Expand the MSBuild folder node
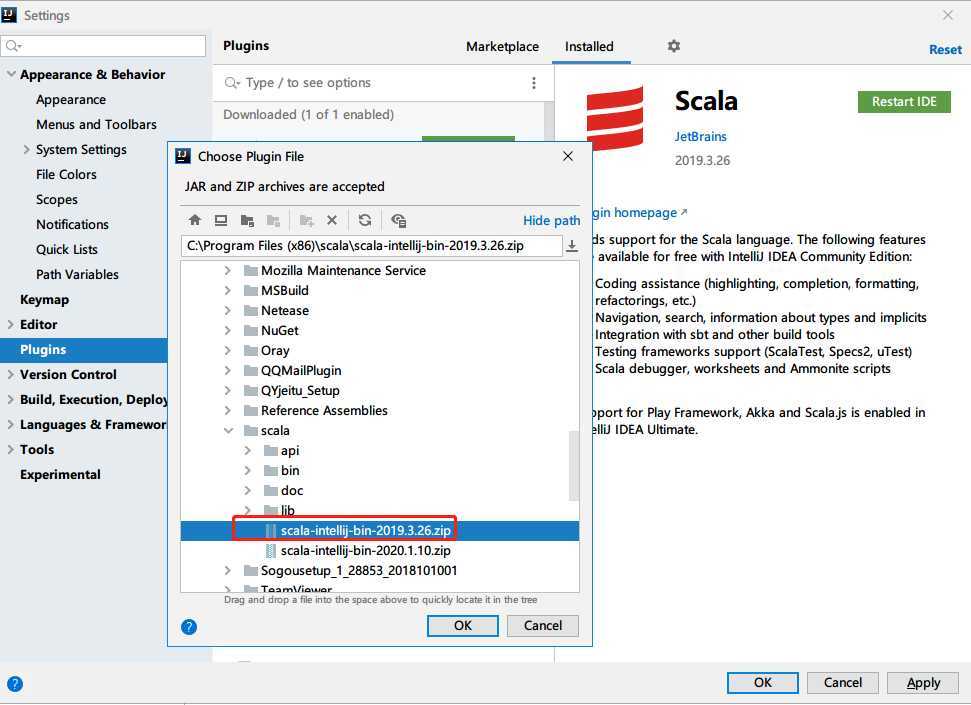The width and height of the screenshot is (971, 705). coord(228,290)
